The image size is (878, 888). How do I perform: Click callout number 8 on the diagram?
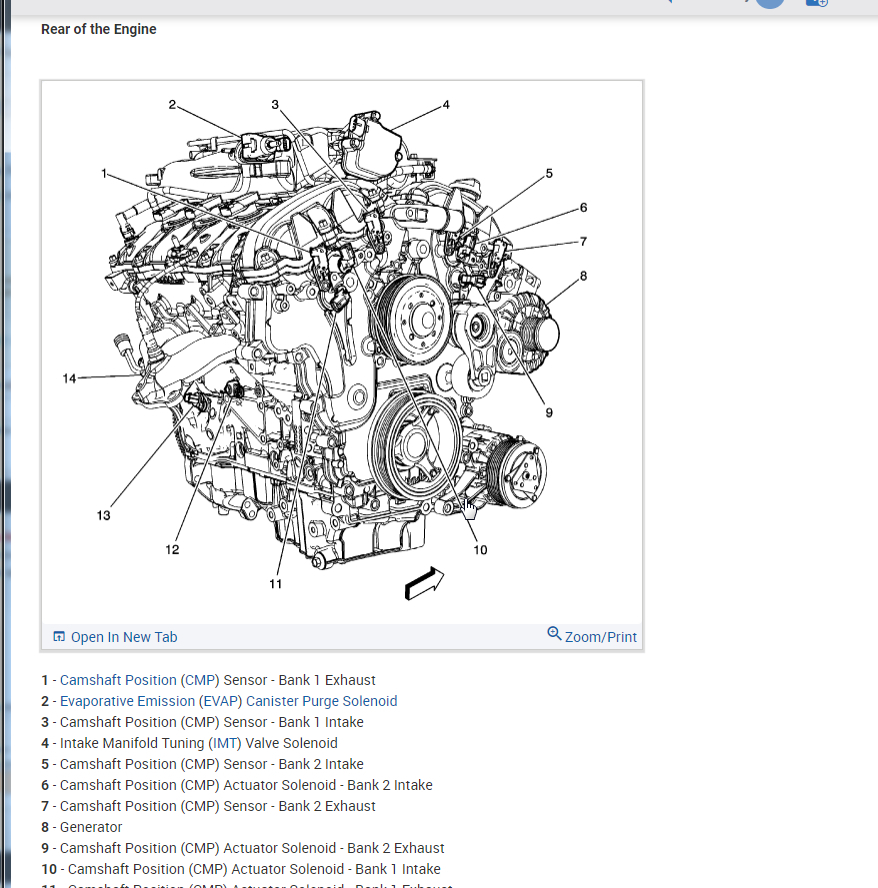click(583, 275)
